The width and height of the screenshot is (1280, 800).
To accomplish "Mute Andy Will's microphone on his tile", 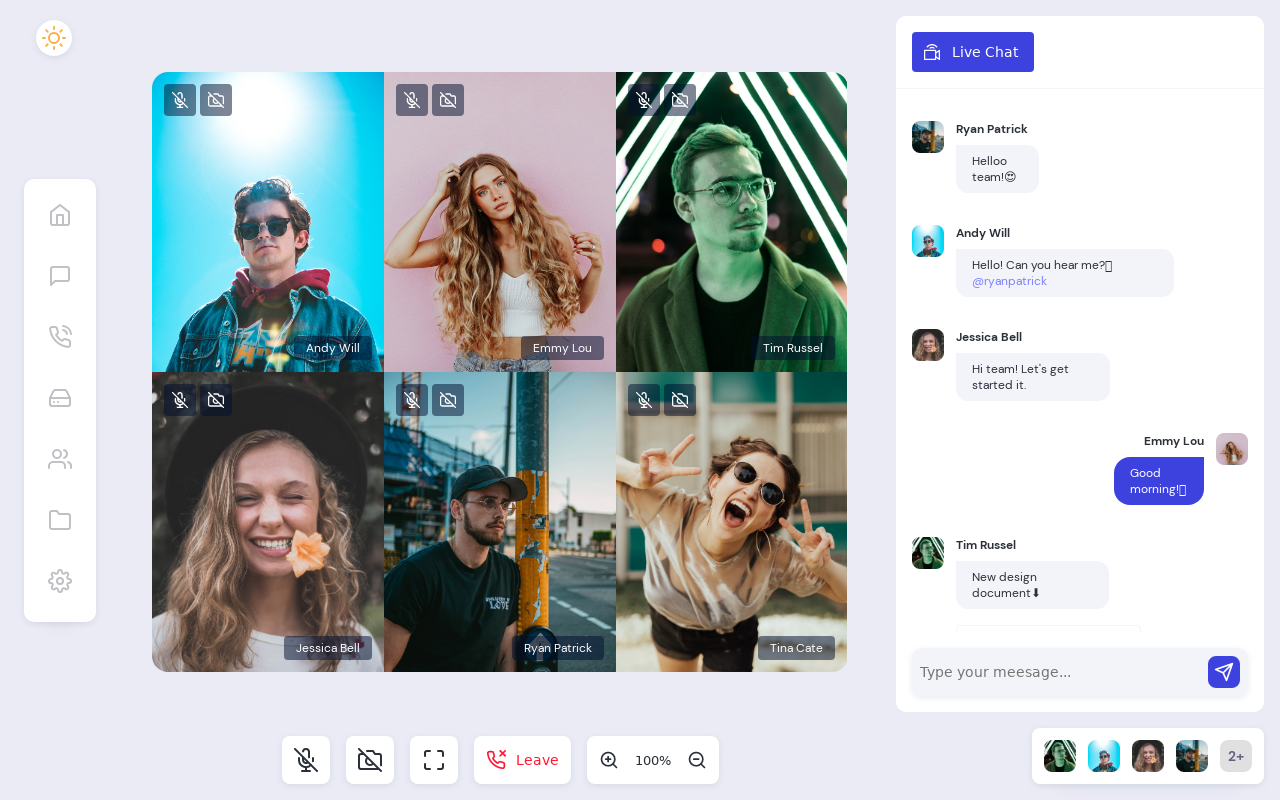I will pyautogui.click(x=180, y=100).
